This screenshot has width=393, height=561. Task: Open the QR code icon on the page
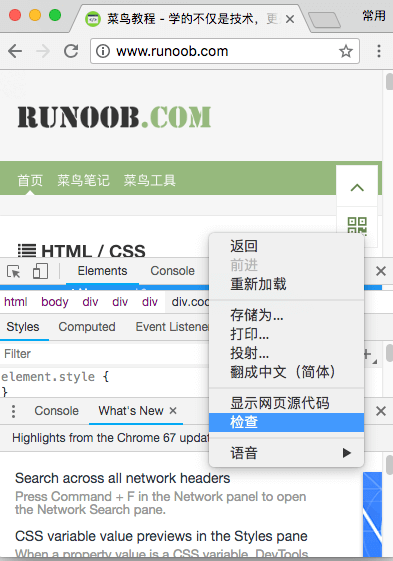[x=357, y=225]
